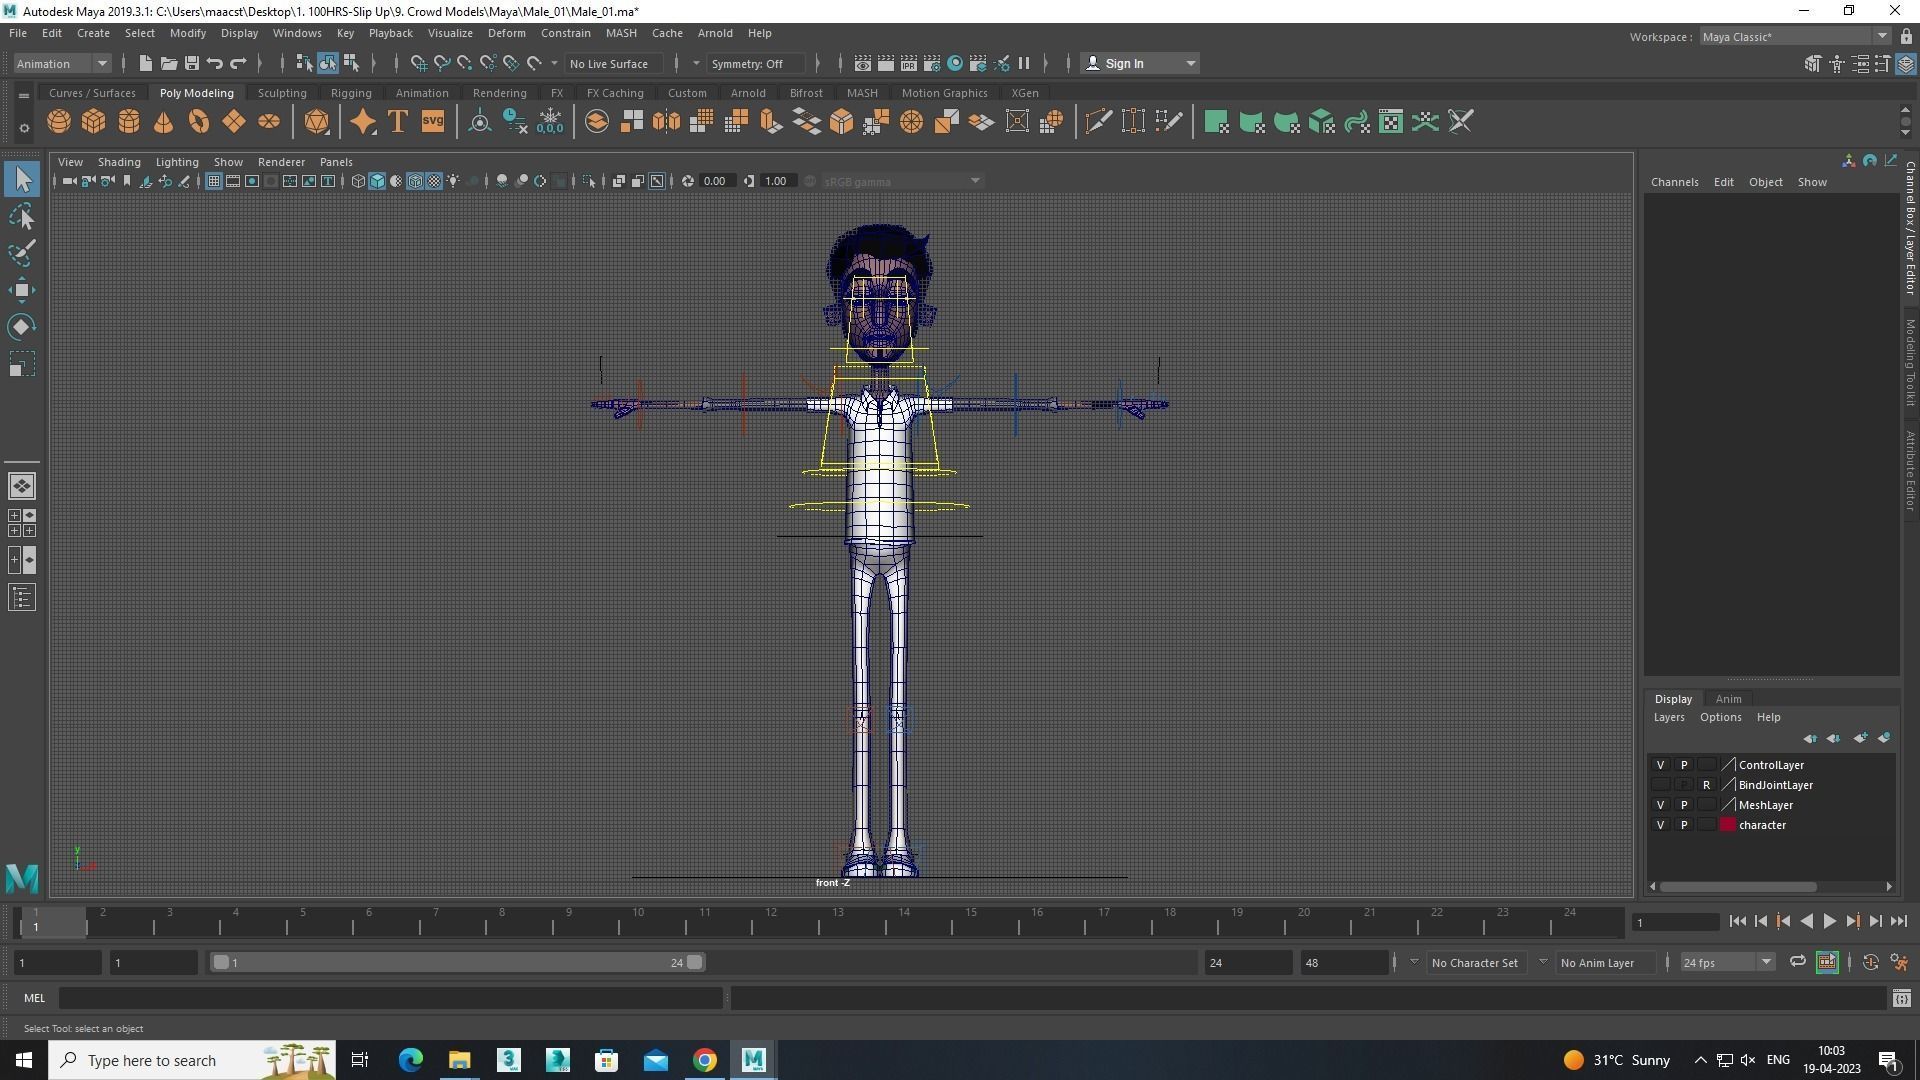
Task: Open the No Live Surface field
Action: [616, 64]
